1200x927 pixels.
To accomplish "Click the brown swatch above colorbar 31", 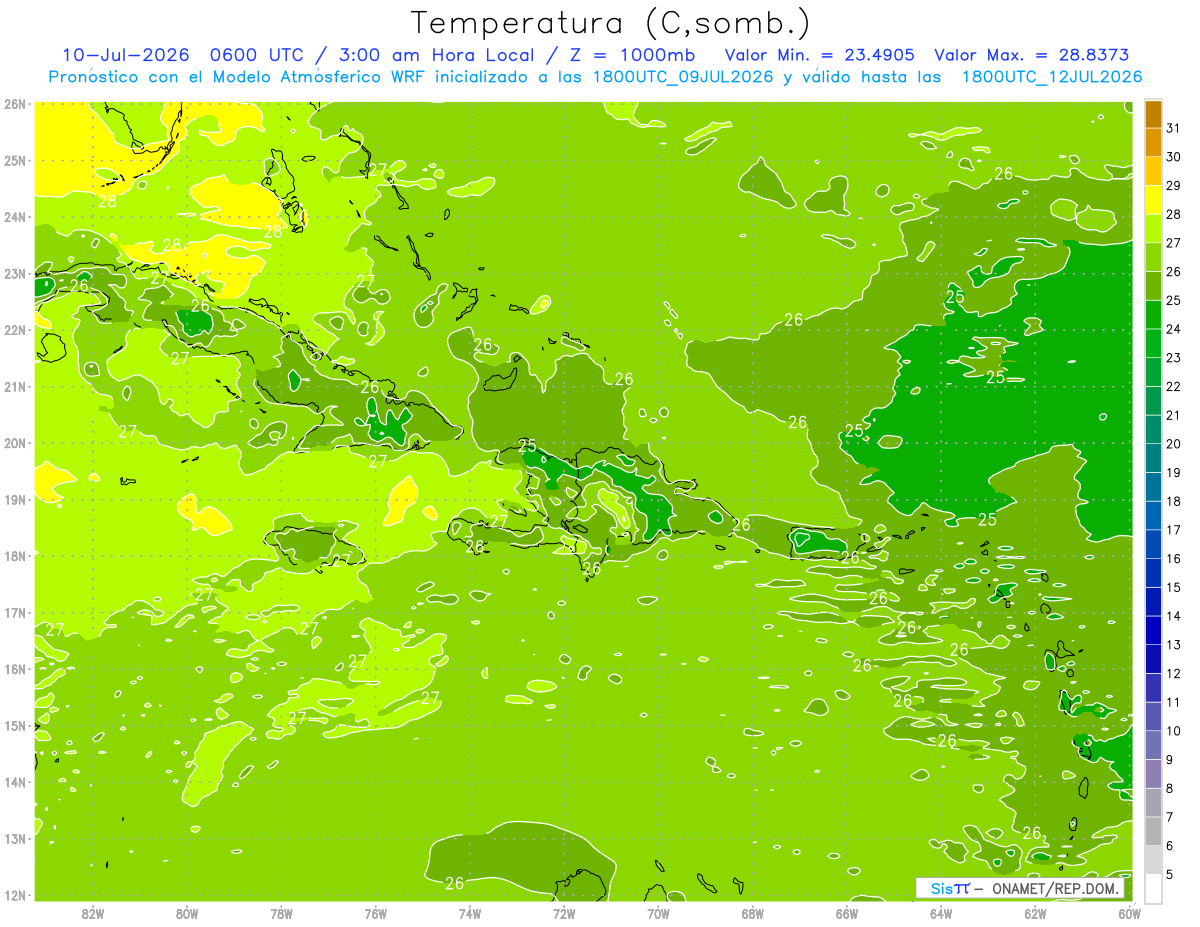I will point(1153,115).
